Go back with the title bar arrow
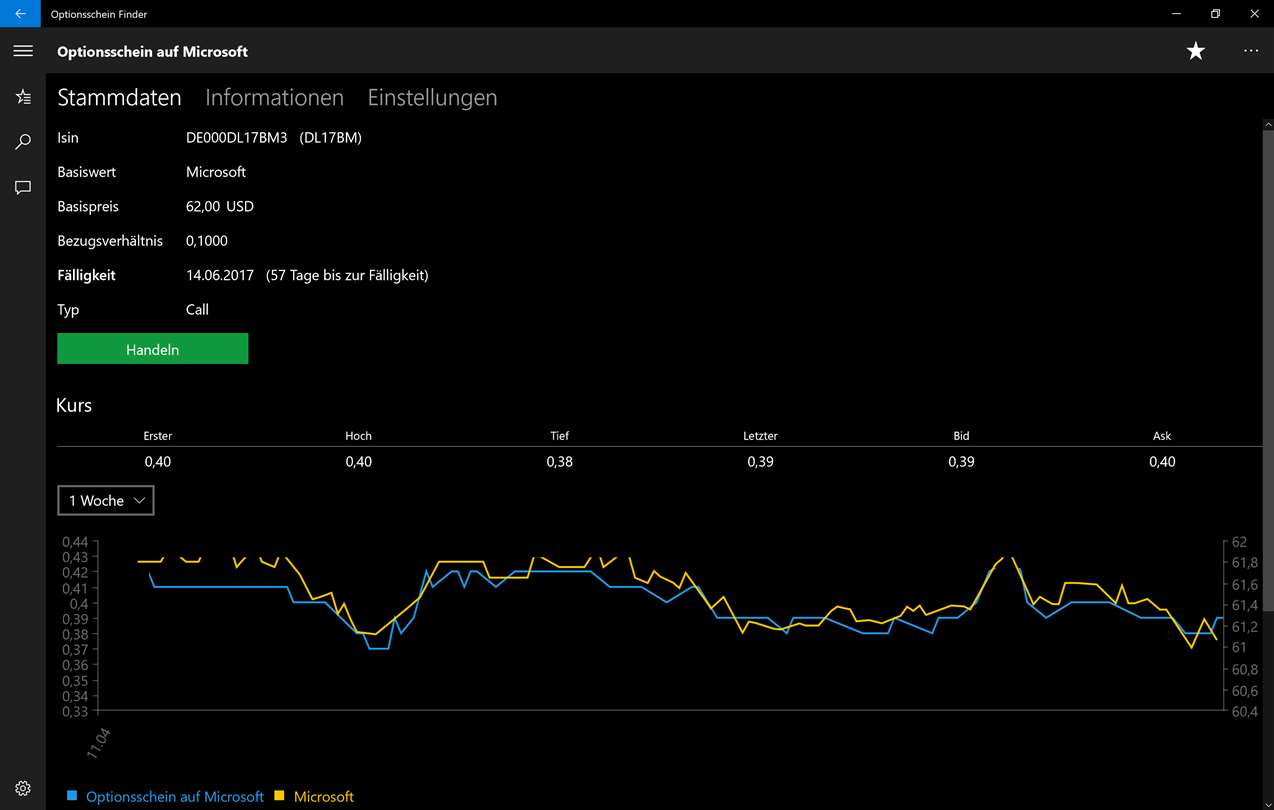Screen dimensions: 1274x810 click(x=20, y=13)
